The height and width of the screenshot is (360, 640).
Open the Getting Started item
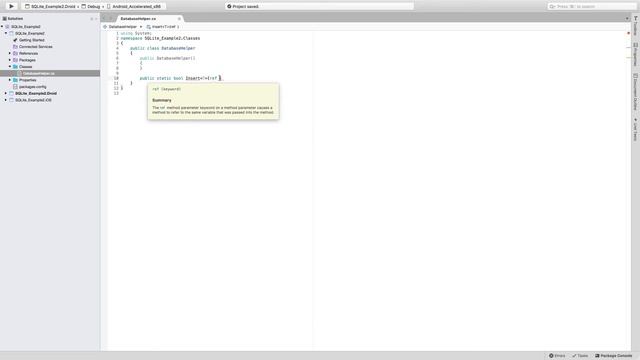click(31, 40)
